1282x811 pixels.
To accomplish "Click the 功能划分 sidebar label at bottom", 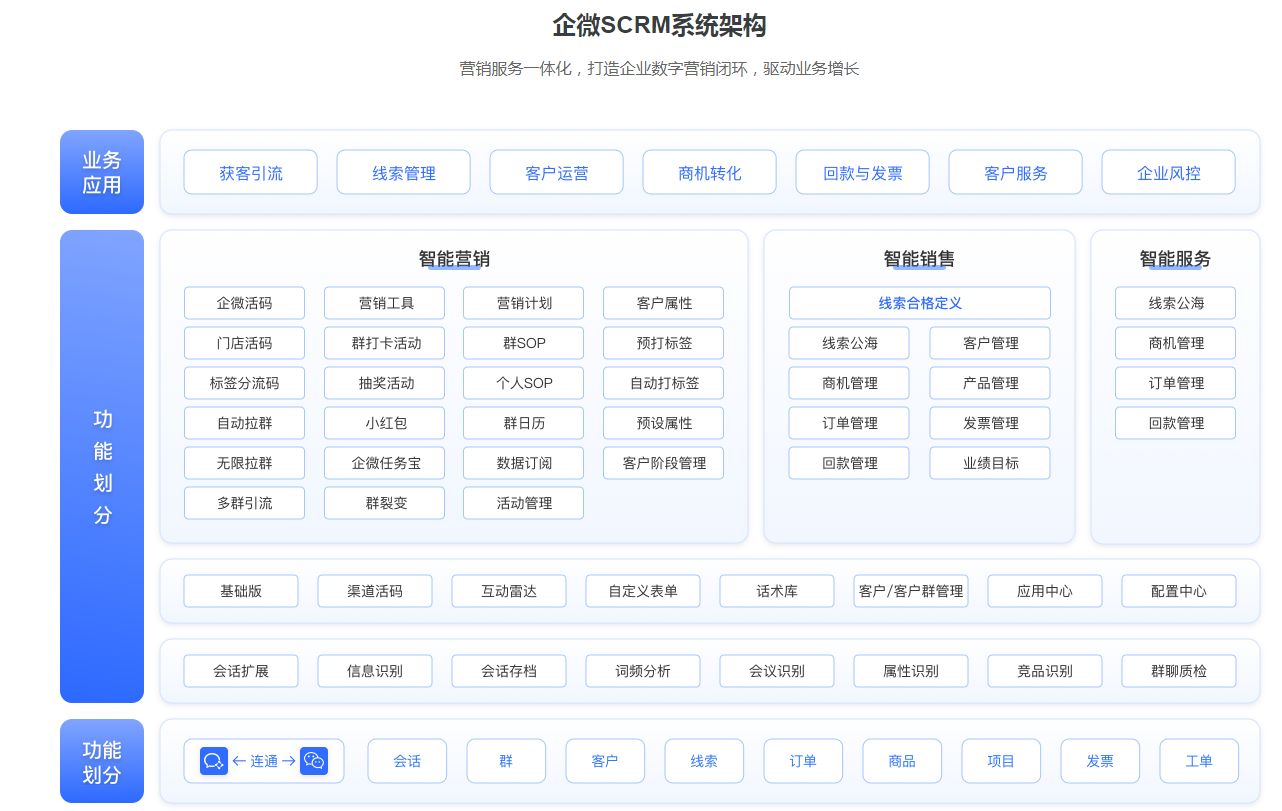I will point(101,761).
